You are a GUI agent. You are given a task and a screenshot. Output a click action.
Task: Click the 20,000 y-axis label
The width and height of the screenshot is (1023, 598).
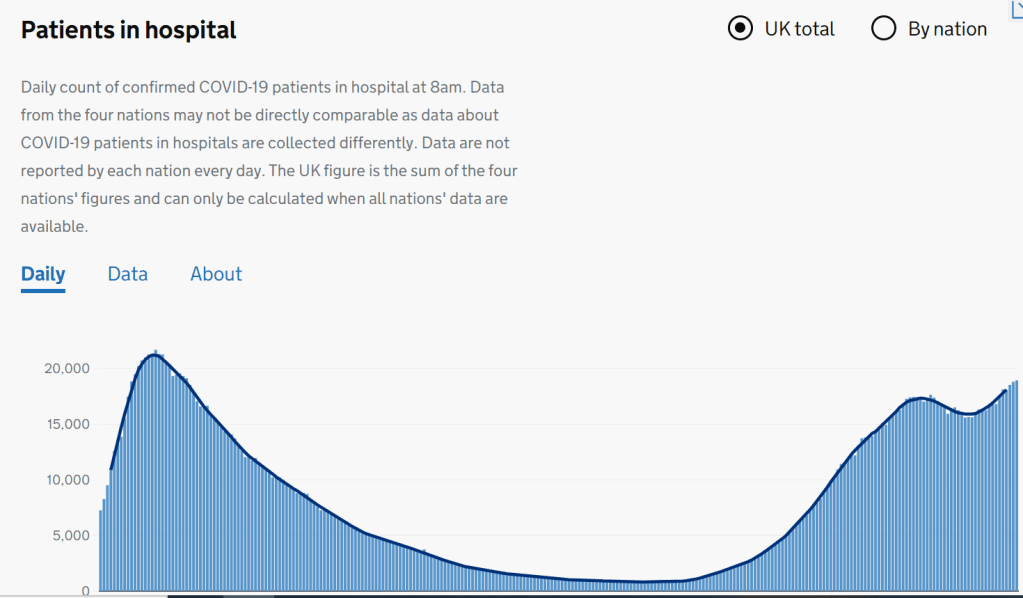[x=67, y=369]
